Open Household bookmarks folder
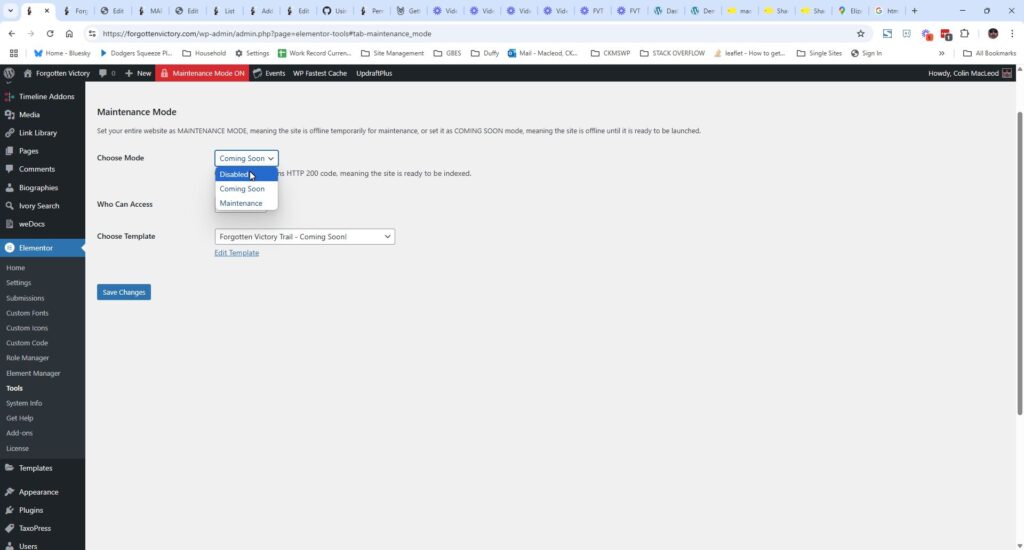 point(204,53)
